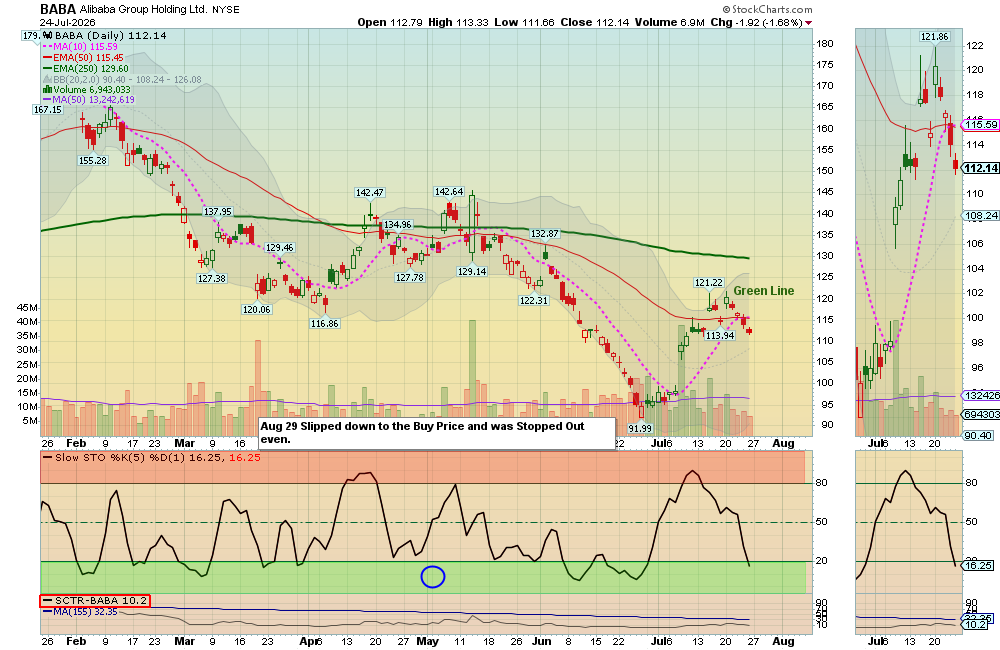Click the 134.96 price label
Viewport: 1000px width, 650px height.
[397, 225]
